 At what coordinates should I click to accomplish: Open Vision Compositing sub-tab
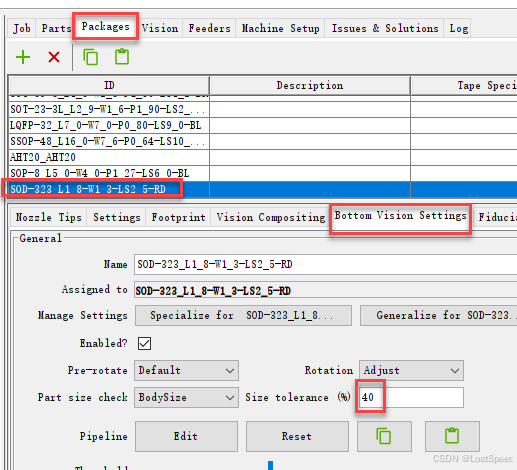(271, 217)
